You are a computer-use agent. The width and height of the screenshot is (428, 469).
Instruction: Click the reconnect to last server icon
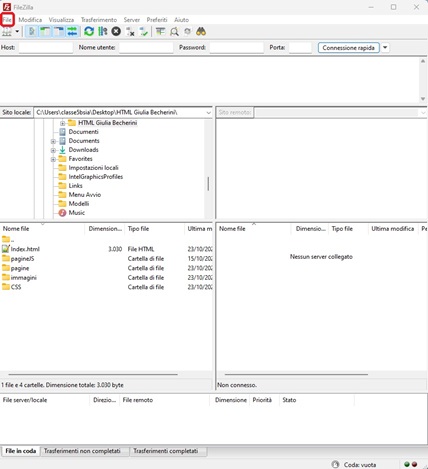click(144, 32)
